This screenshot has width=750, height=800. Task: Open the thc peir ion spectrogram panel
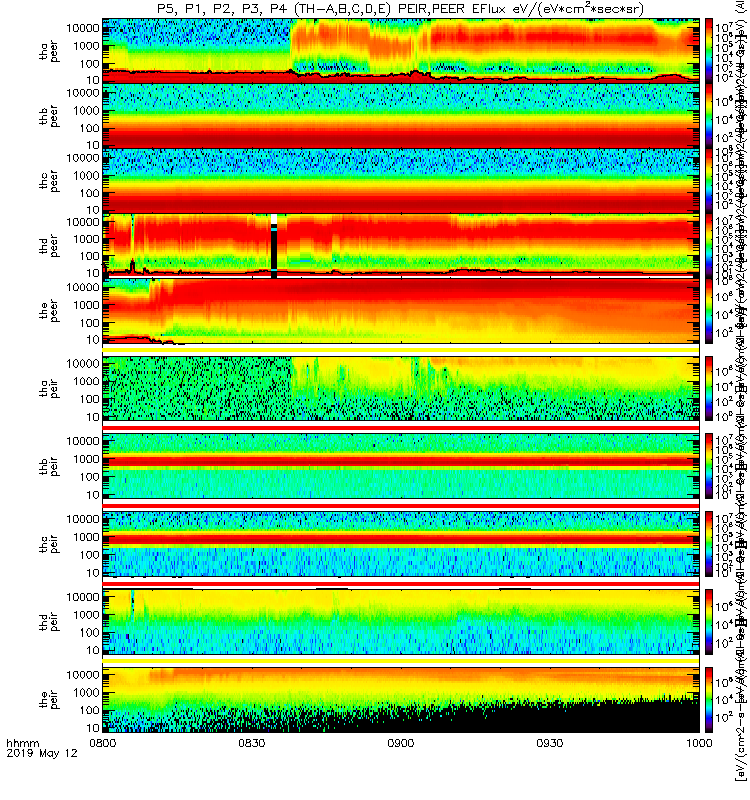[401, 544]
